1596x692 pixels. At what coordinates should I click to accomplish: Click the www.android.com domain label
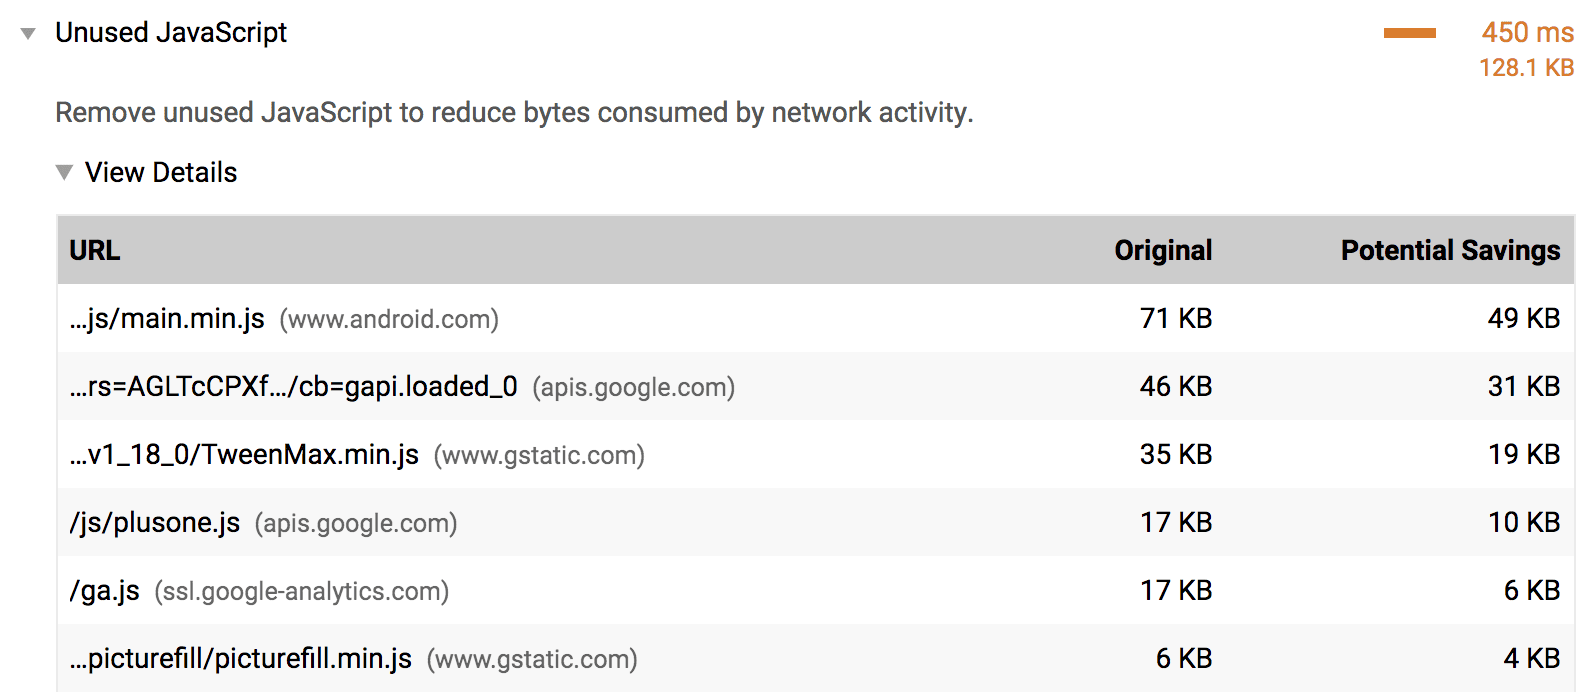[390, 319]
